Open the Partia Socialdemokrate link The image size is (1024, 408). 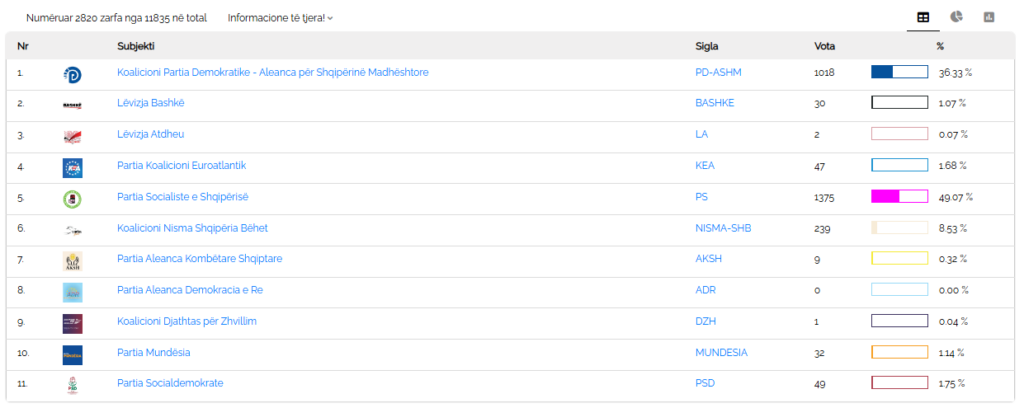[170, 383]
